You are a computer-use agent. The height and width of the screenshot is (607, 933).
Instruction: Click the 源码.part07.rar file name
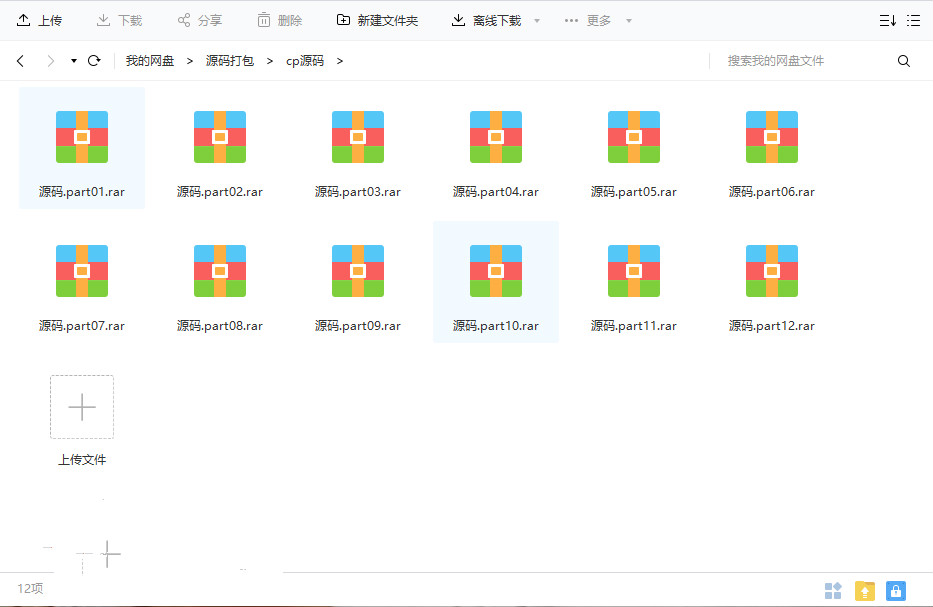[x=82, y=326]
